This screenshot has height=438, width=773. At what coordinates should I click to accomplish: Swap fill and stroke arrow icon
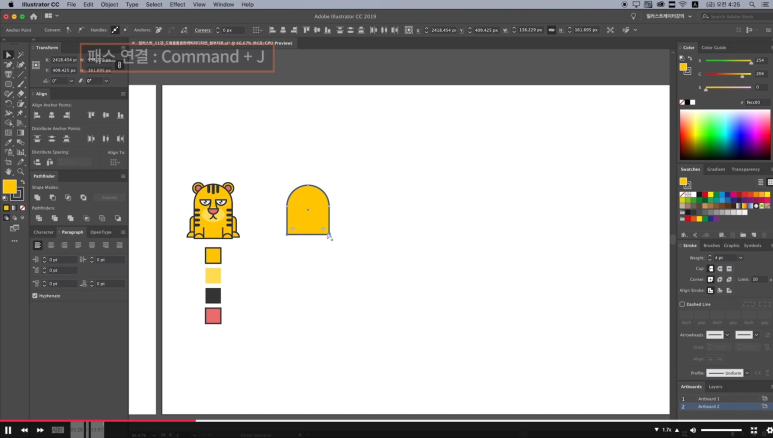click(22, 182)
